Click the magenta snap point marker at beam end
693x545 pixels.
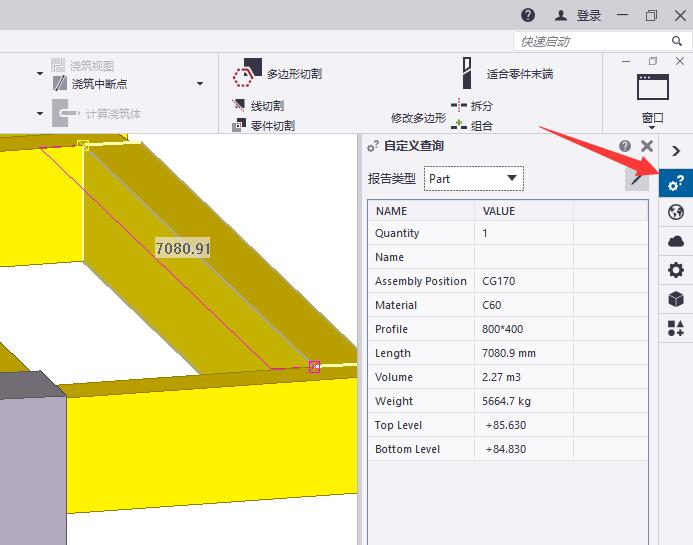[x=314, y=366]
